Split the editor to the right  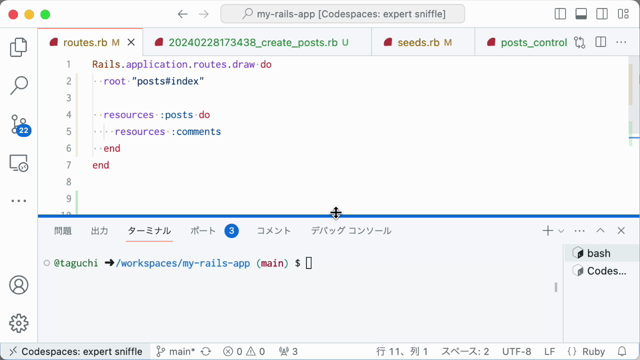pos(600,42)
